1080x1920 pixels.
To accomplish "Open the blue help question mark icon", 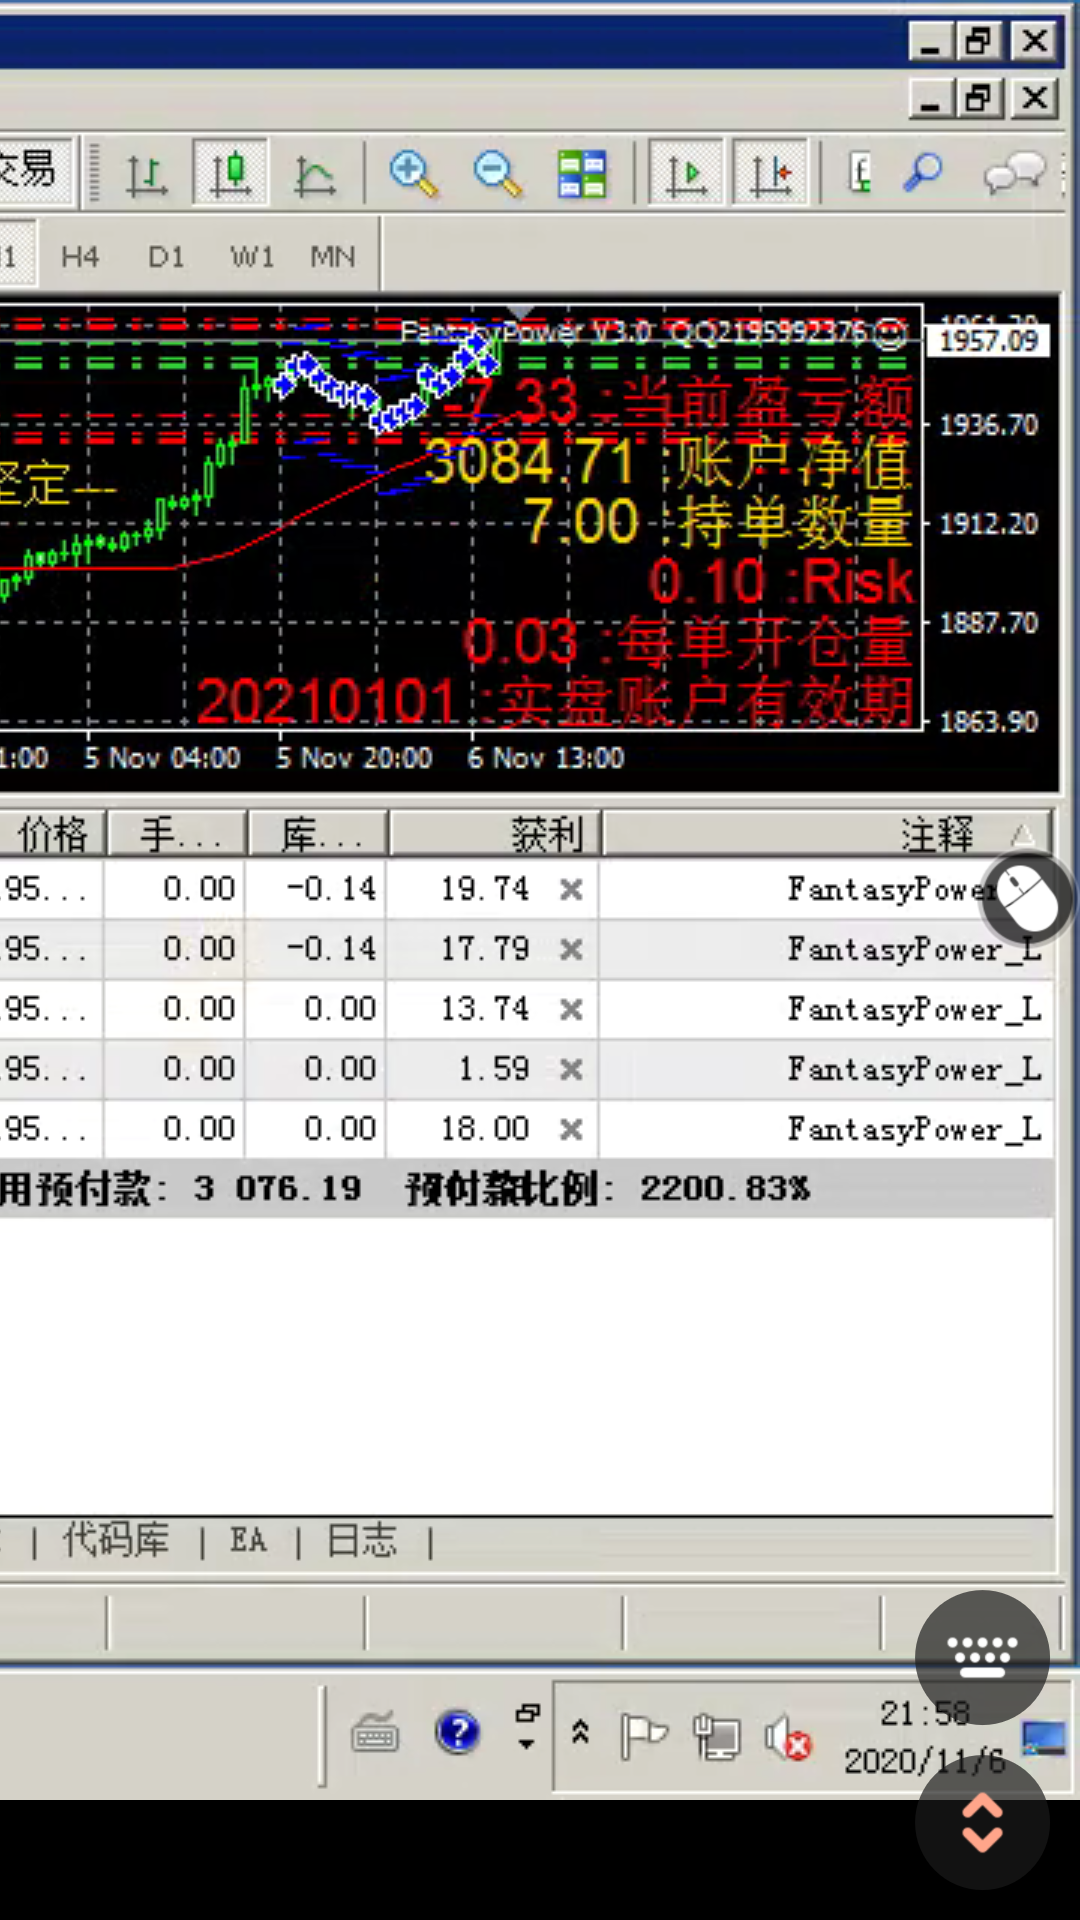I will pyautogui.click(x=458, y=1732).
